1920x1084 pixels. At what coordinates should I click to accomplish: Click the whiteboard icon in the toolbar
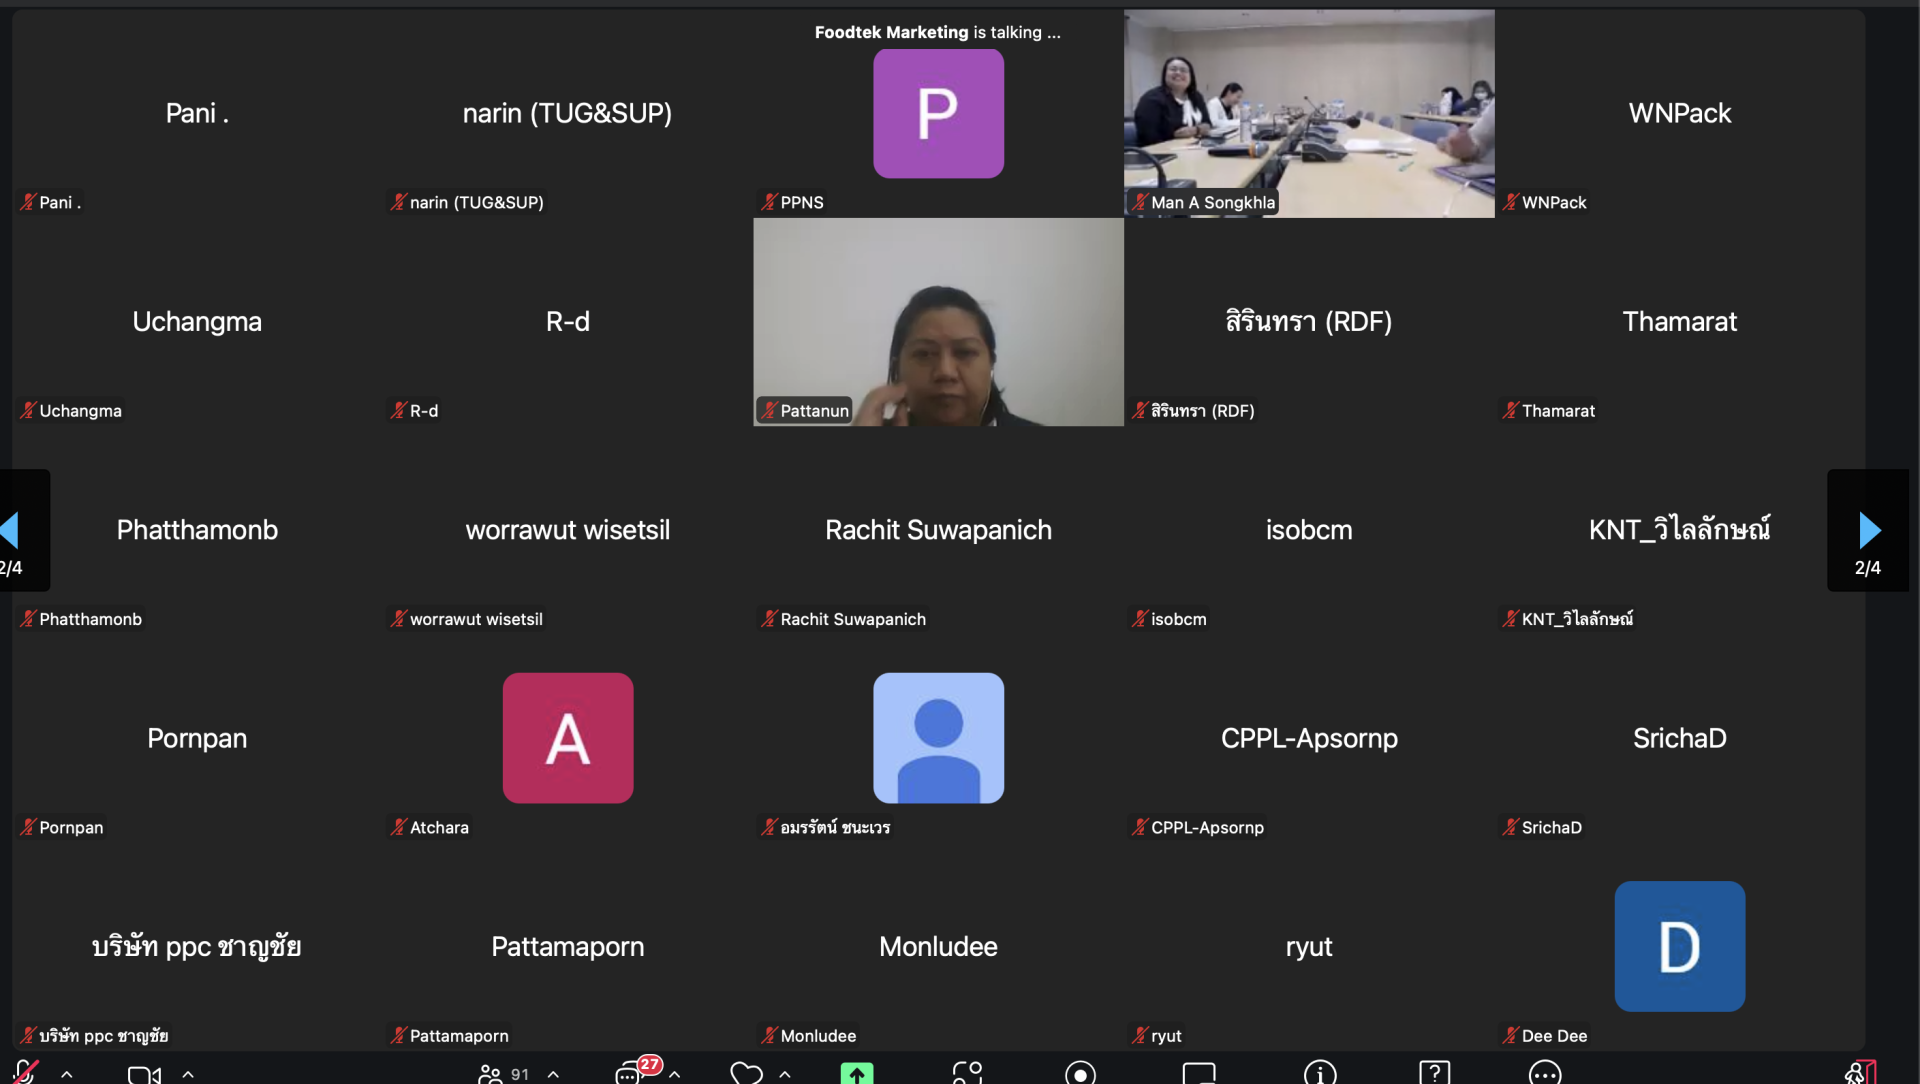click(x=1199, y=1075)
